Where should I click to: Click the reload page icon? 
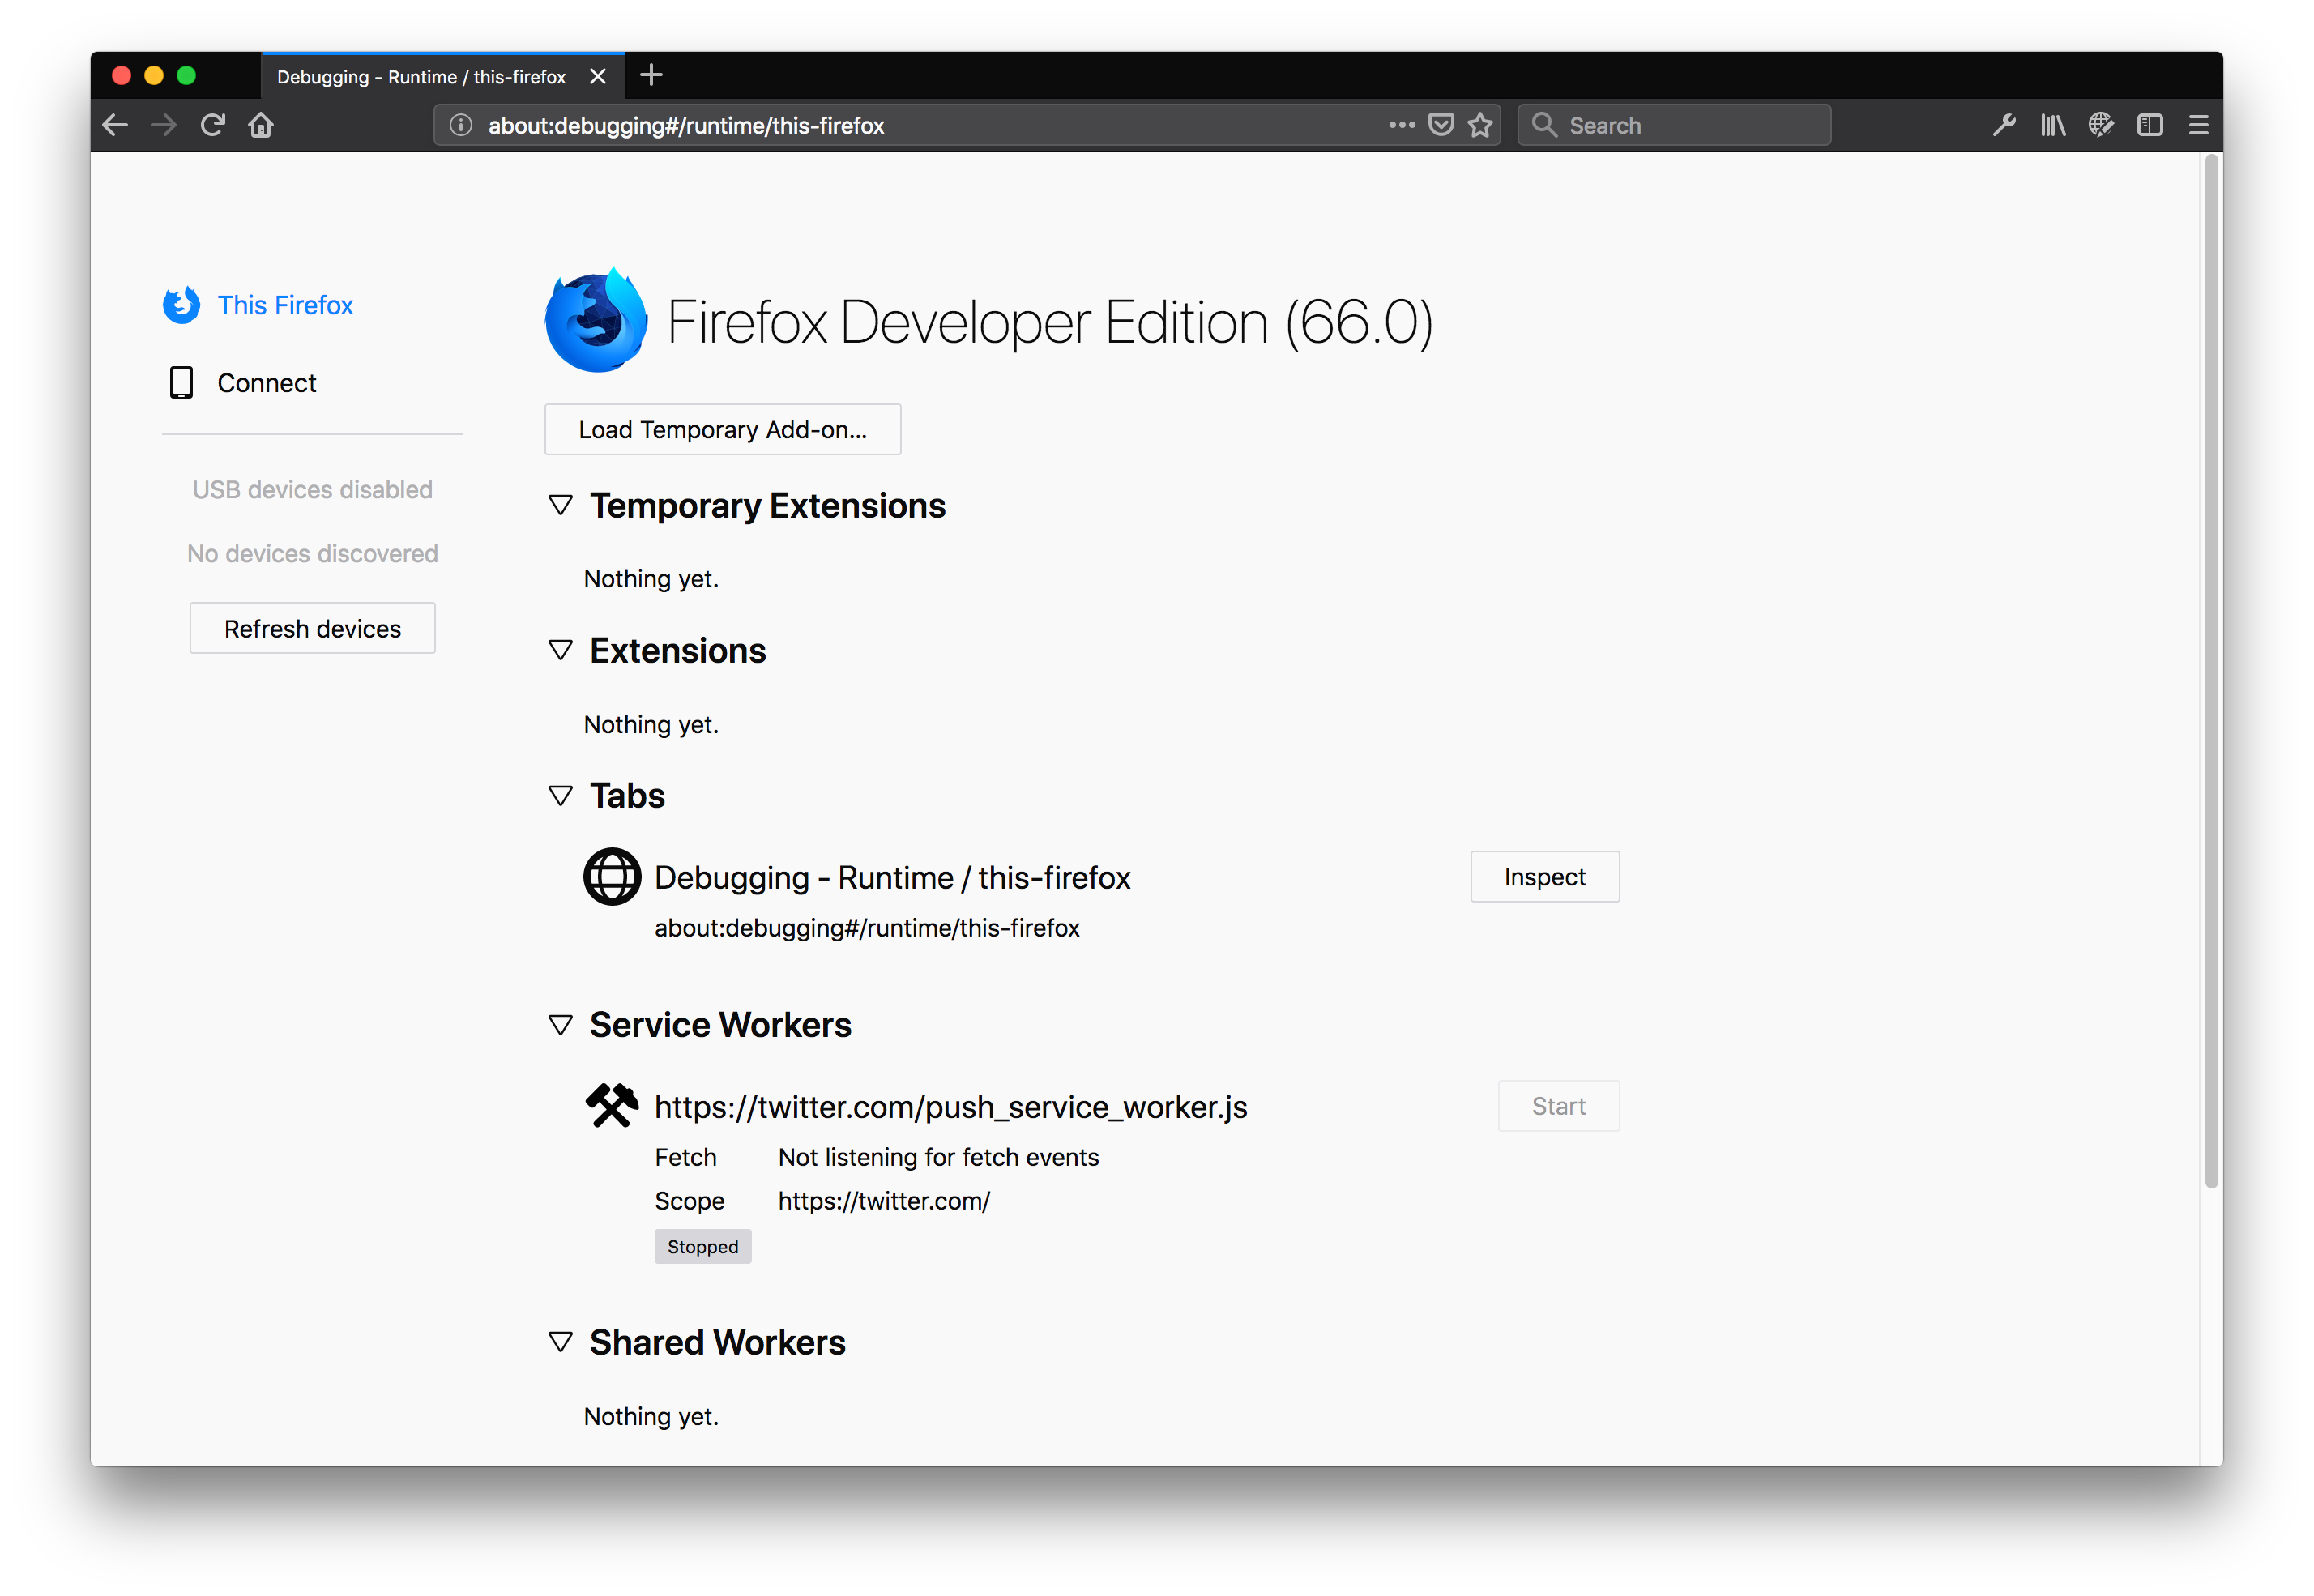pos(212,125)
